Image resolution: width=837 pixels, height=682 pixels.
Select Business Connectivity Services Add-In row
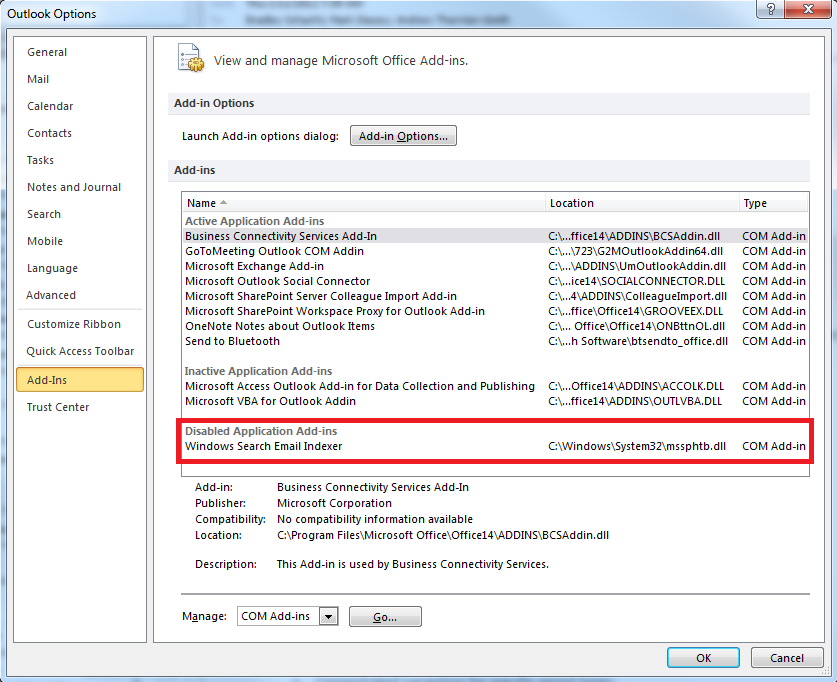tap(495, 236)
